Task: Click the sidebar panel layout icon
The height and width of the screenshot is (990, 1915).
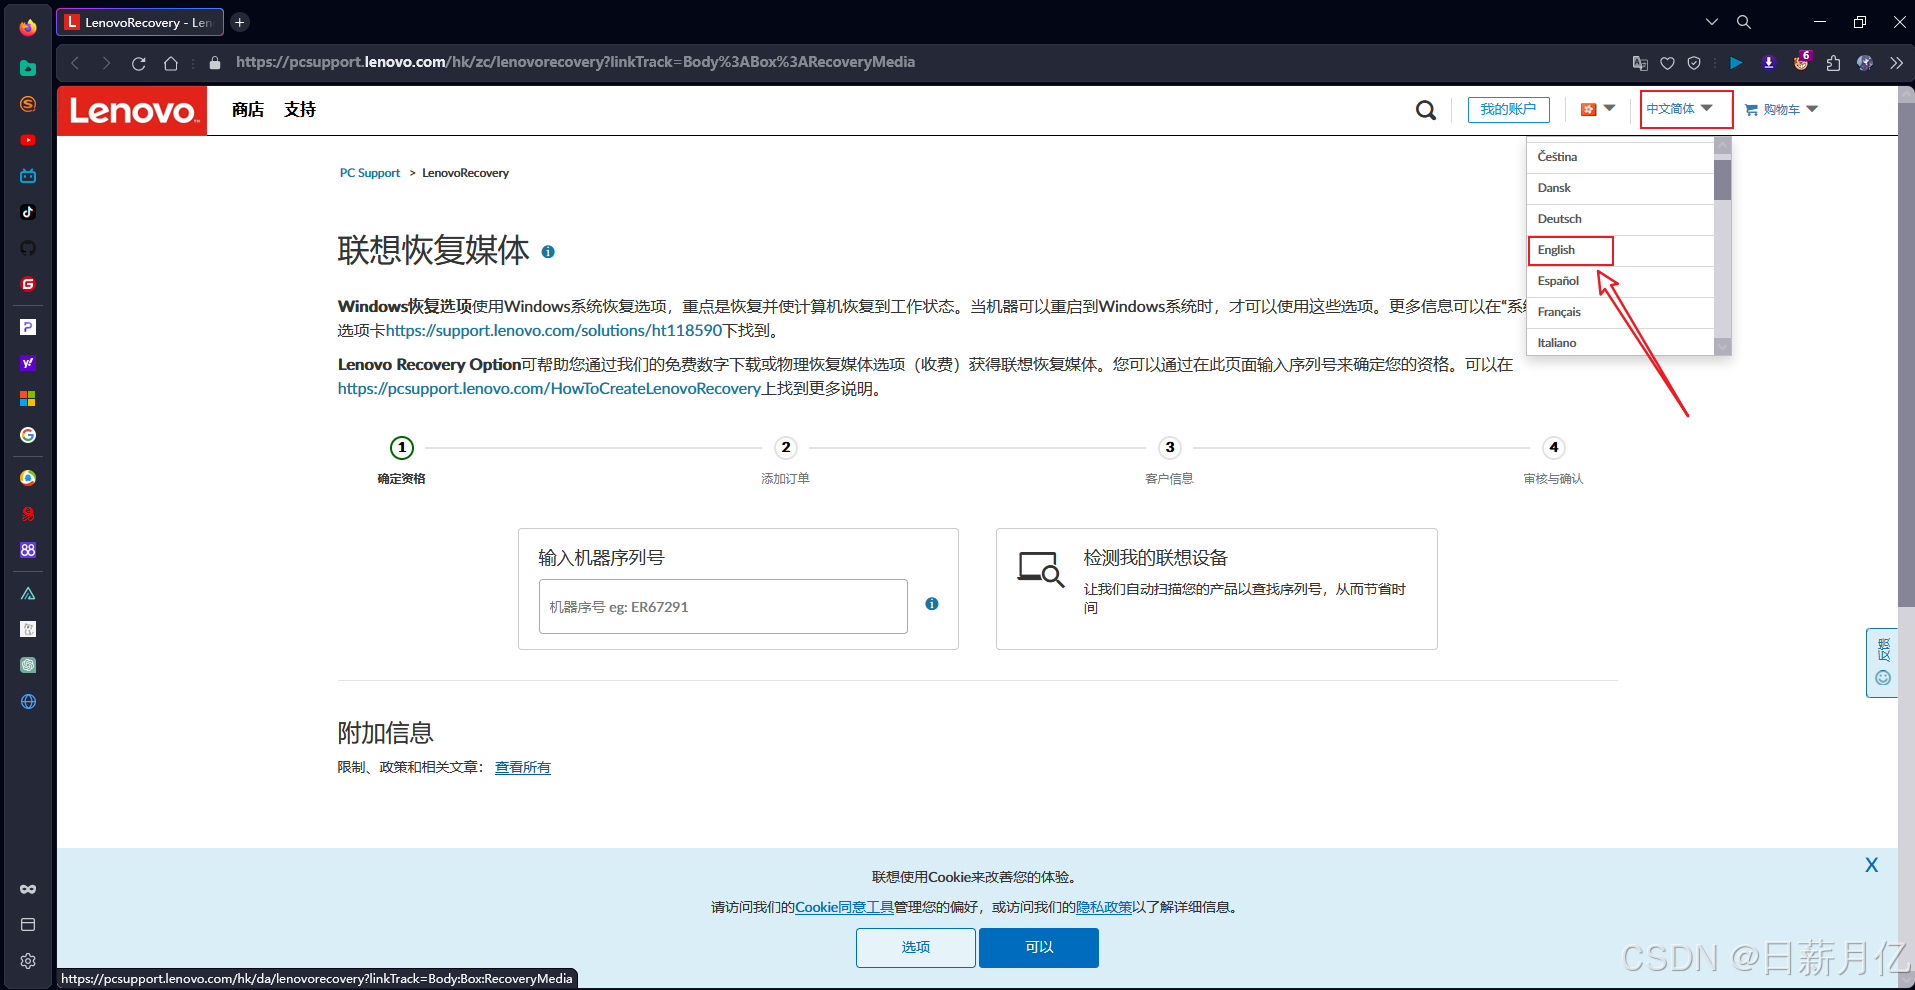Action: click(28, 925)
